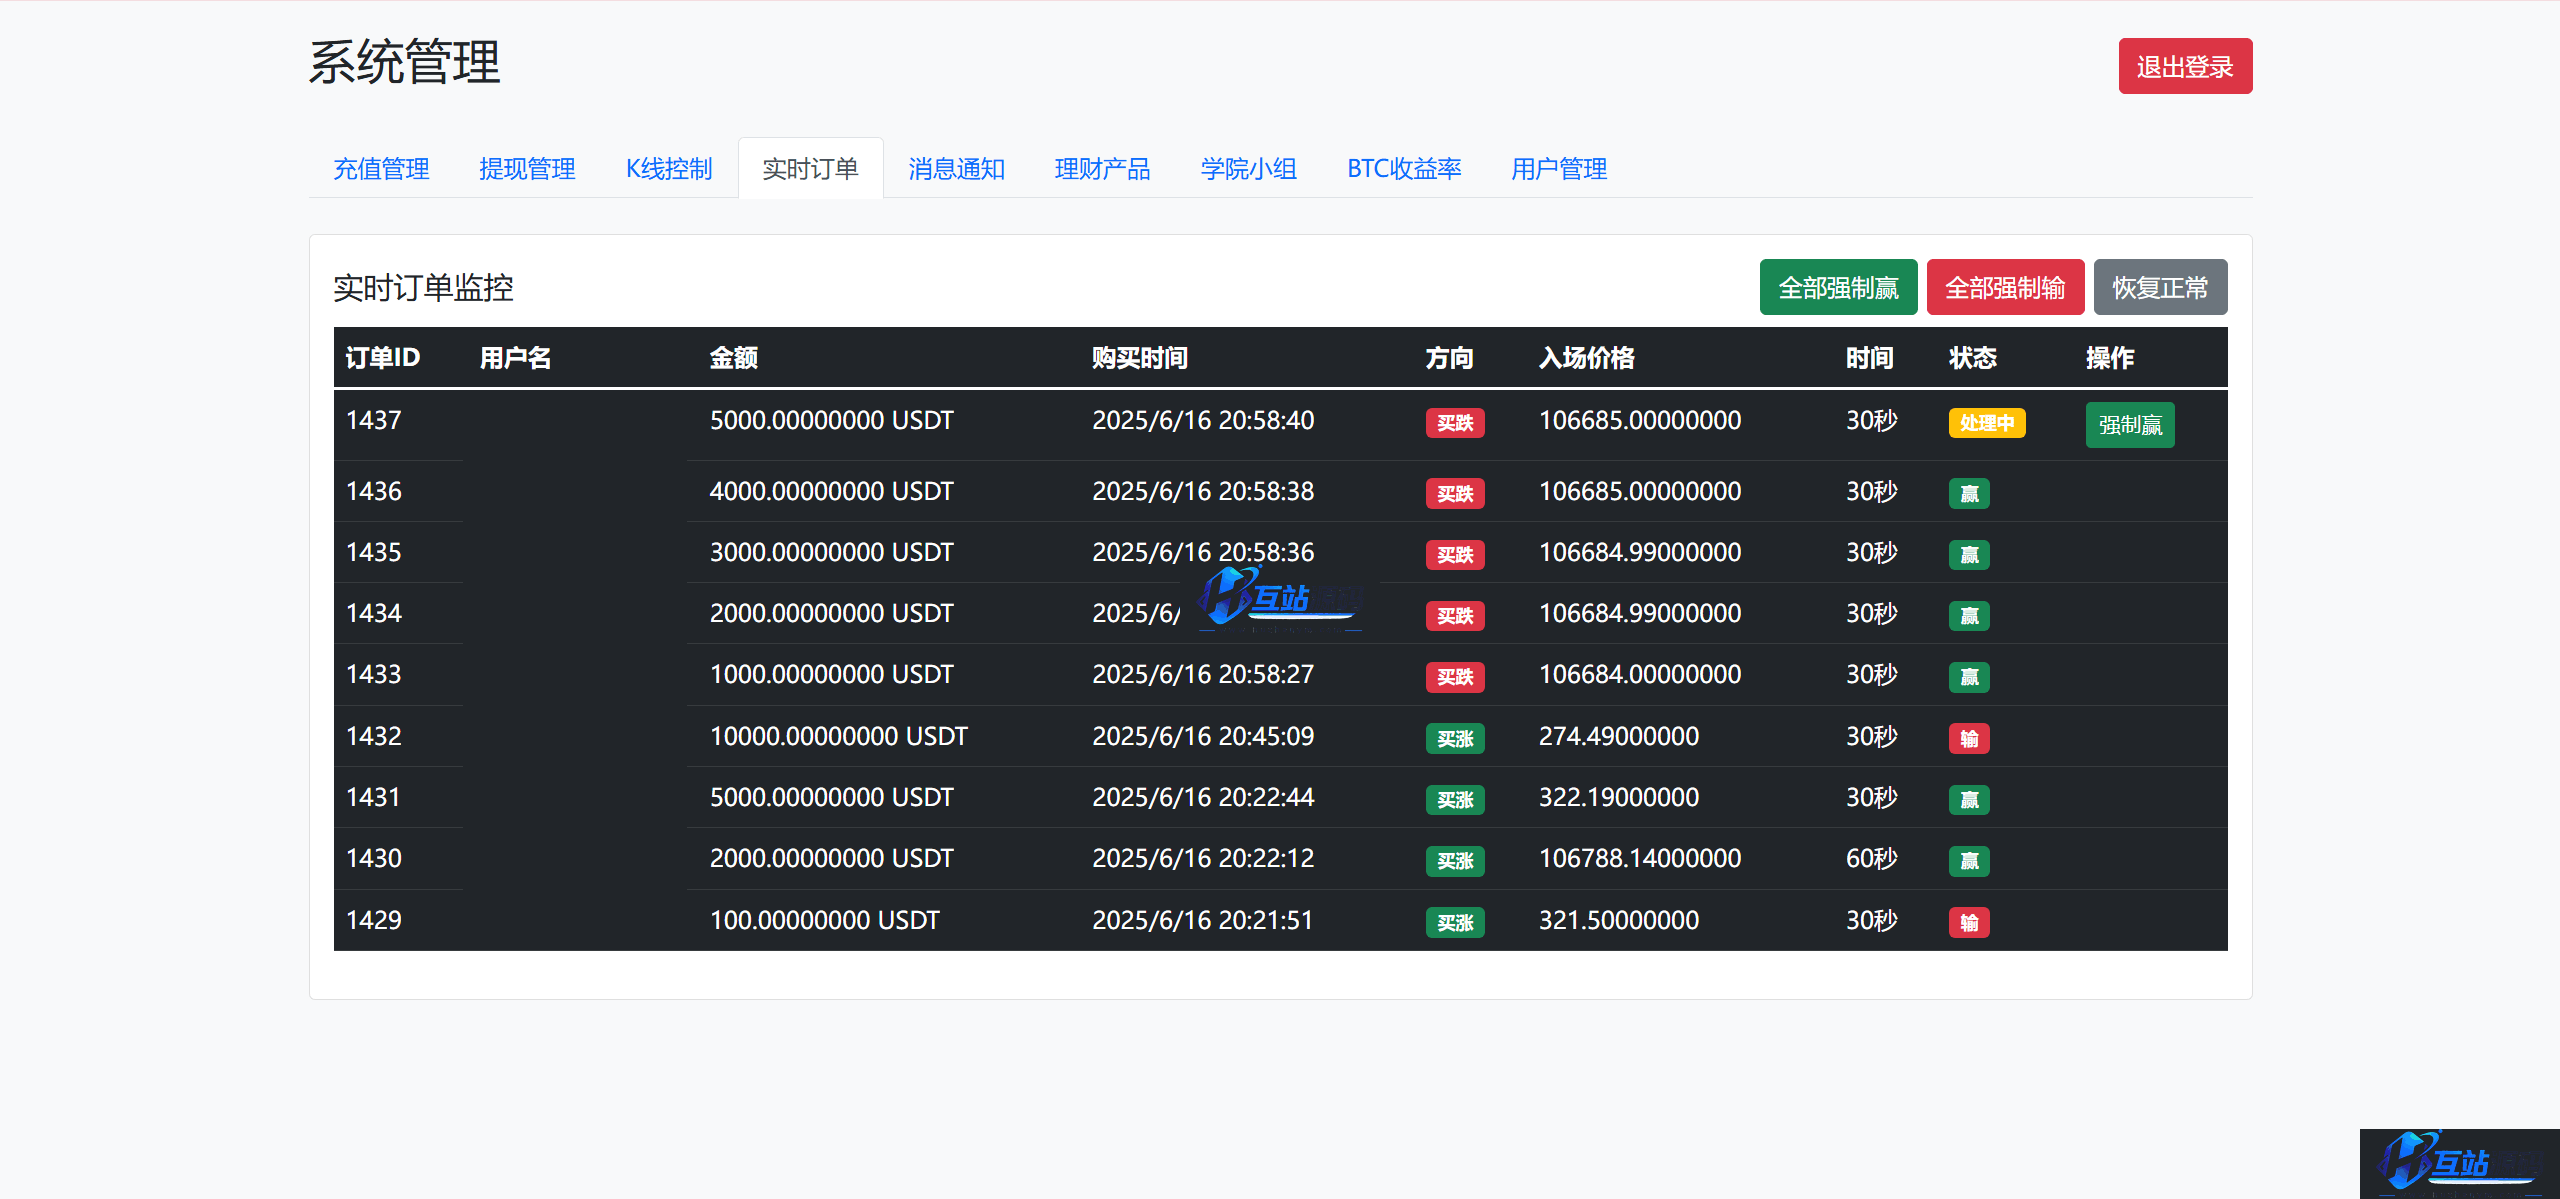The image size is (2560, 1199).
Task: Click order ID 1431
Action: coord(373,797)
